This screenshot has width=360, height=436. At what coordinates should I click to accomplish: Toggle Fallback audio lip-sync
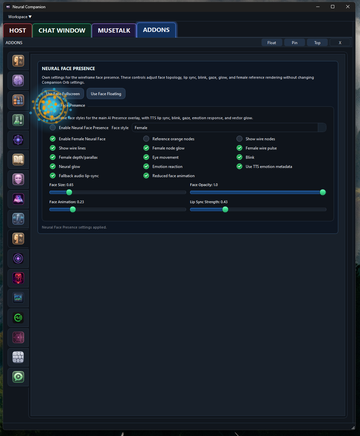click(x=53, y=176)
